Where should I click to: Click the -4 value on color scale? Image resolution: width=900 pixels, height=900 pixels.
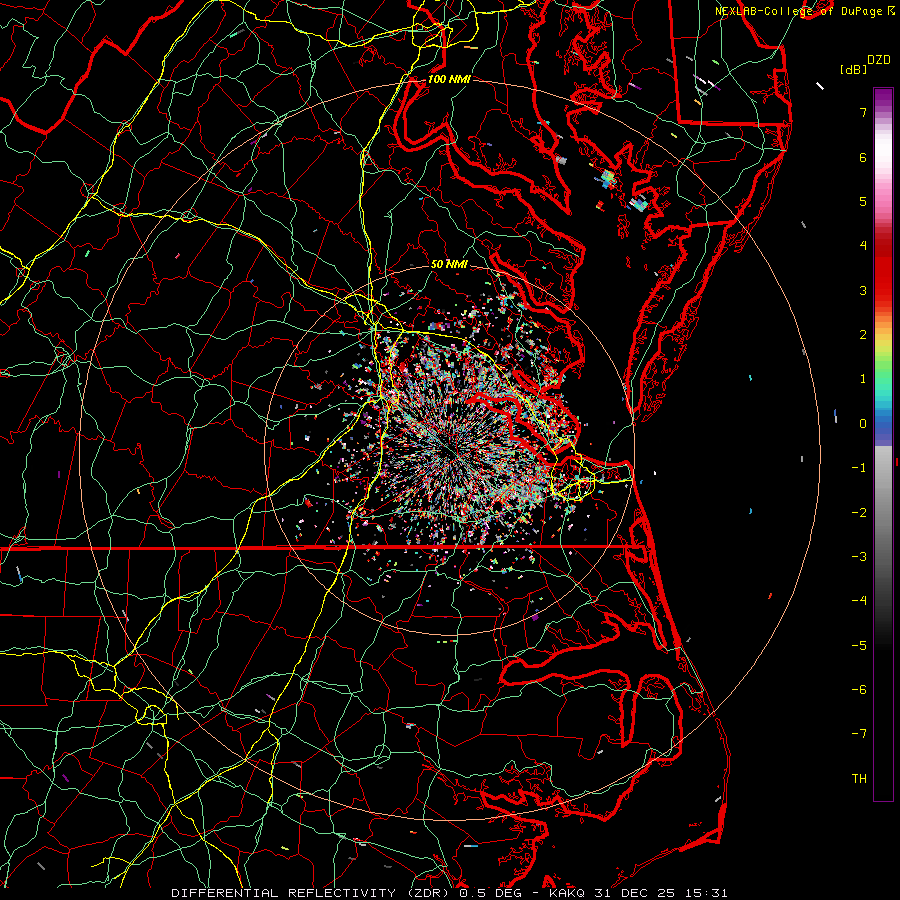click(859, 601)
